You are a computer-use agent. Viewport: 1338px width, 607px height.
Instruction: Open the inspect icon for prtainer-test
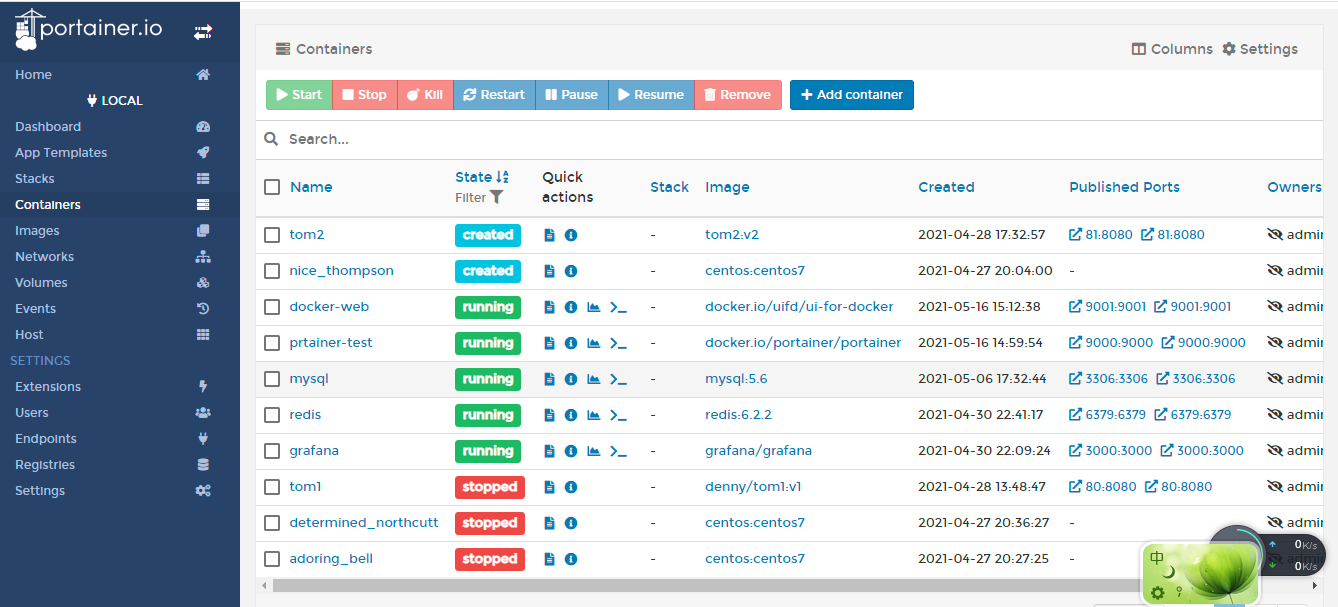point(571,343)
